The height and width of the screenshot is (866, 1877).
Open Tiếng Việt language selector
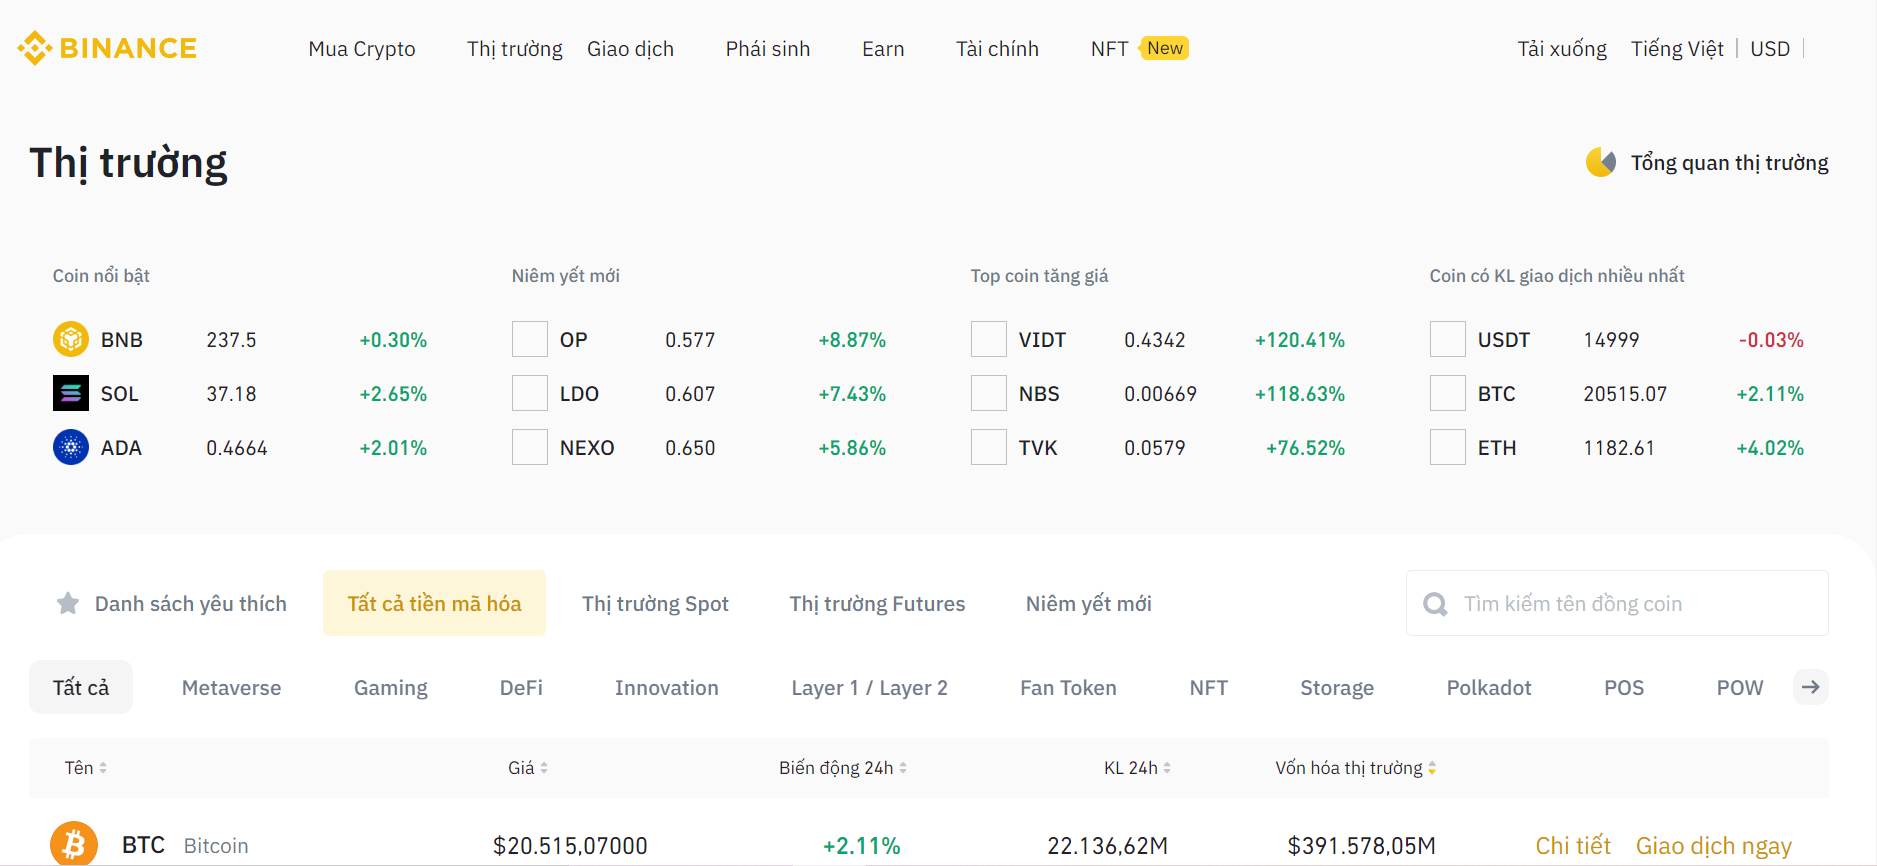[1677, 49]
